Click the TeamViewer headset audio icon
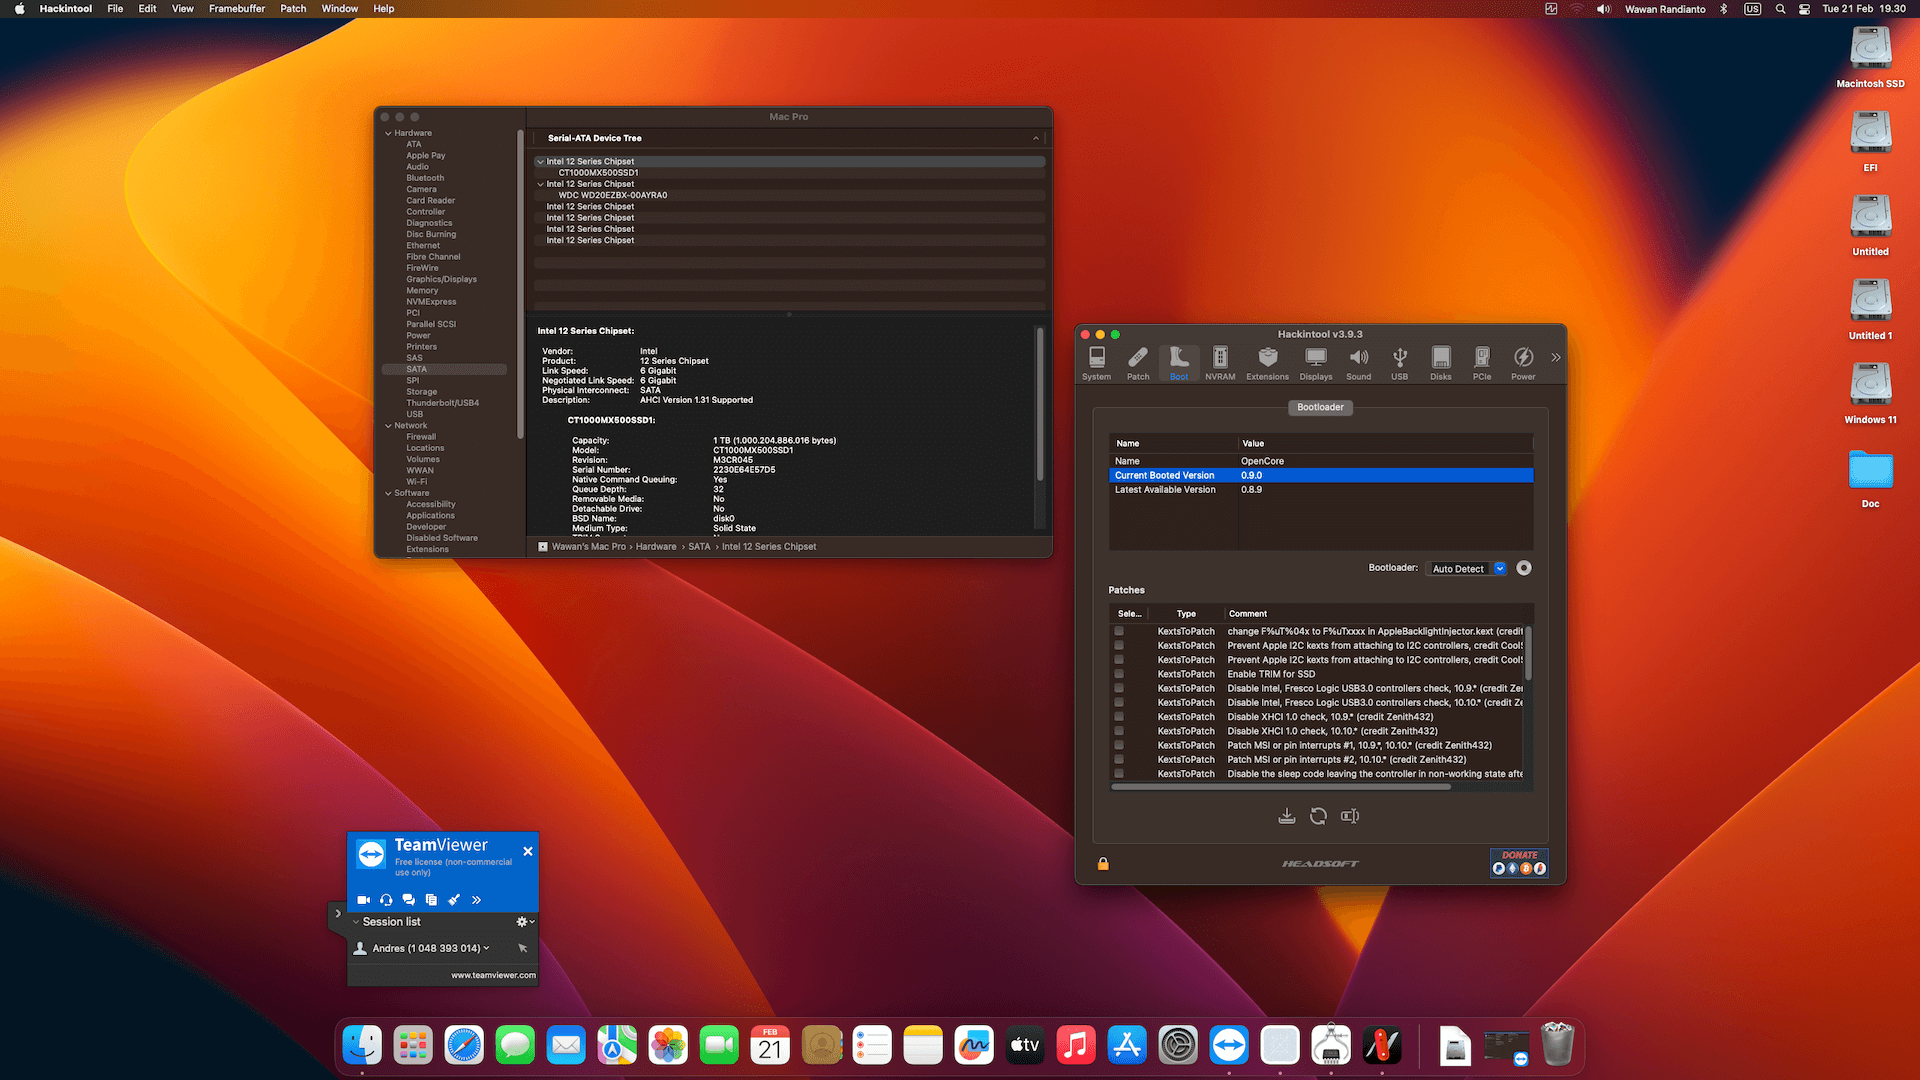The width and height of the screenshot is (1920, 1080). (386, 899)
